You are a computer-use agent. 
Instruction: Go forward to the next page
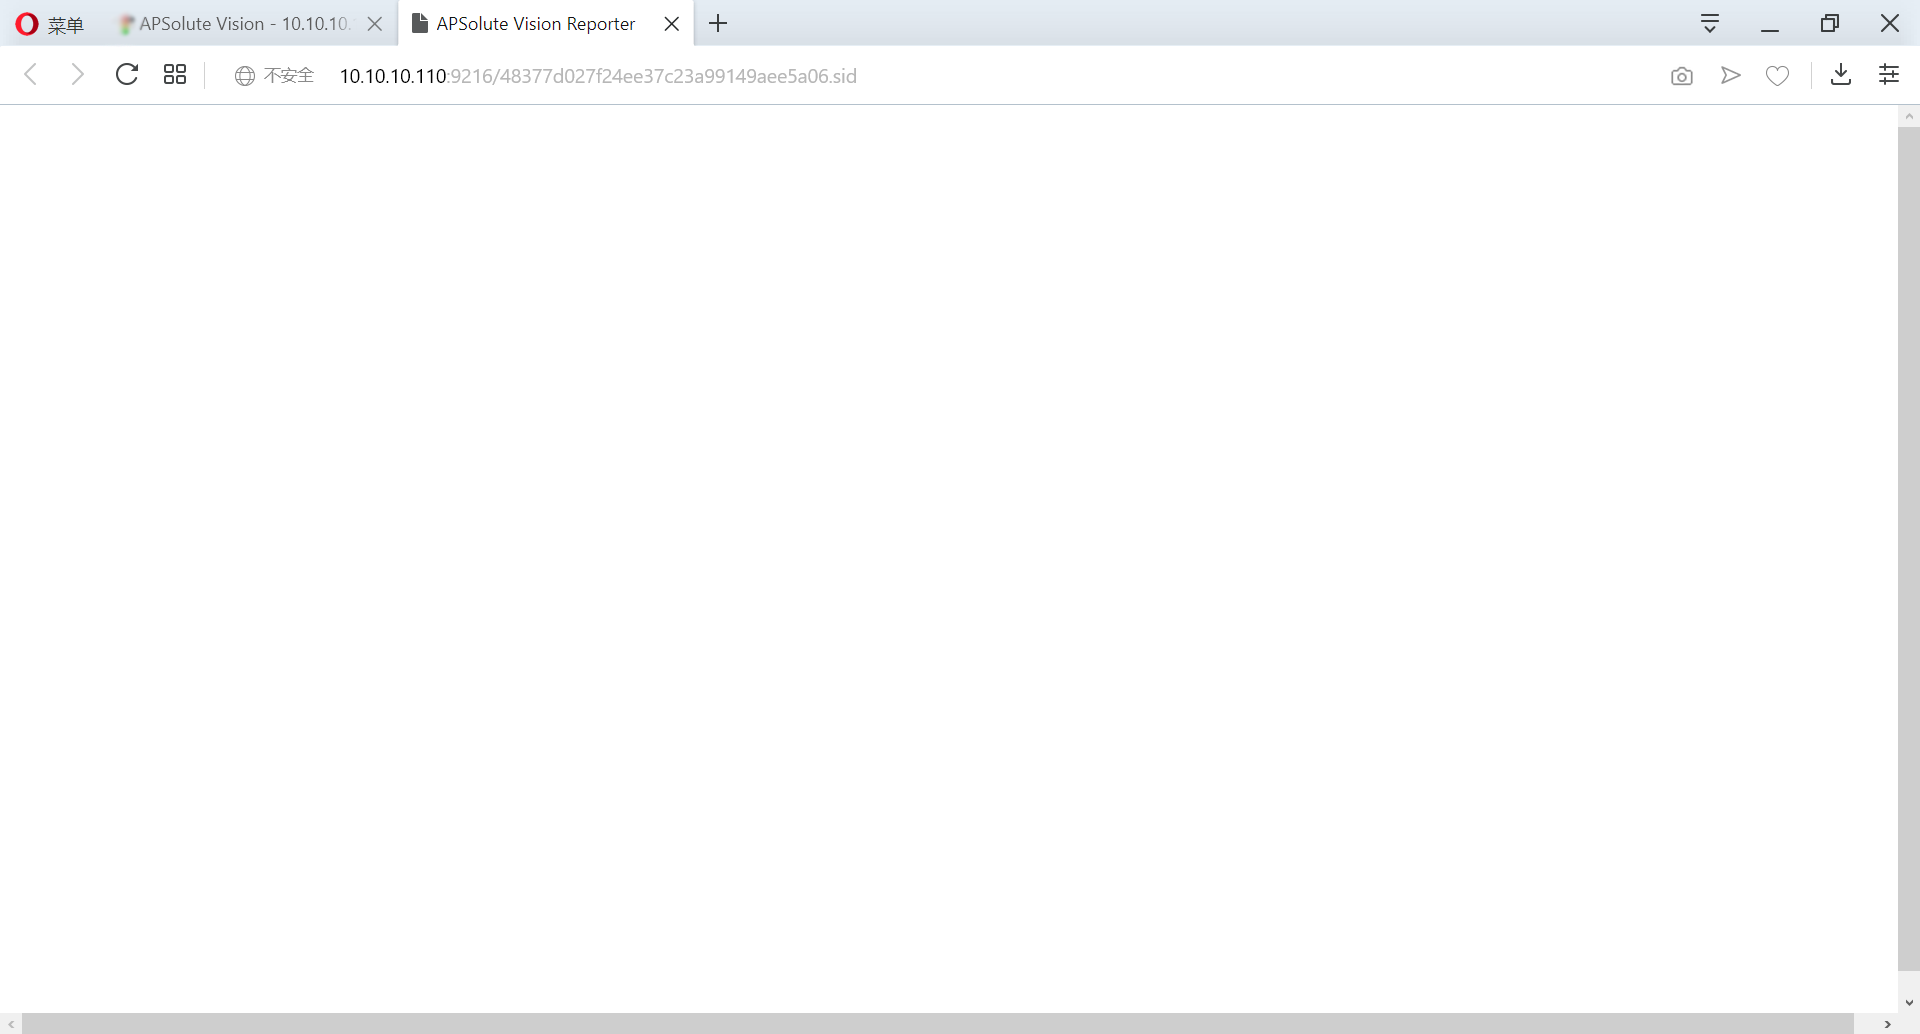(x=77, y=75)
